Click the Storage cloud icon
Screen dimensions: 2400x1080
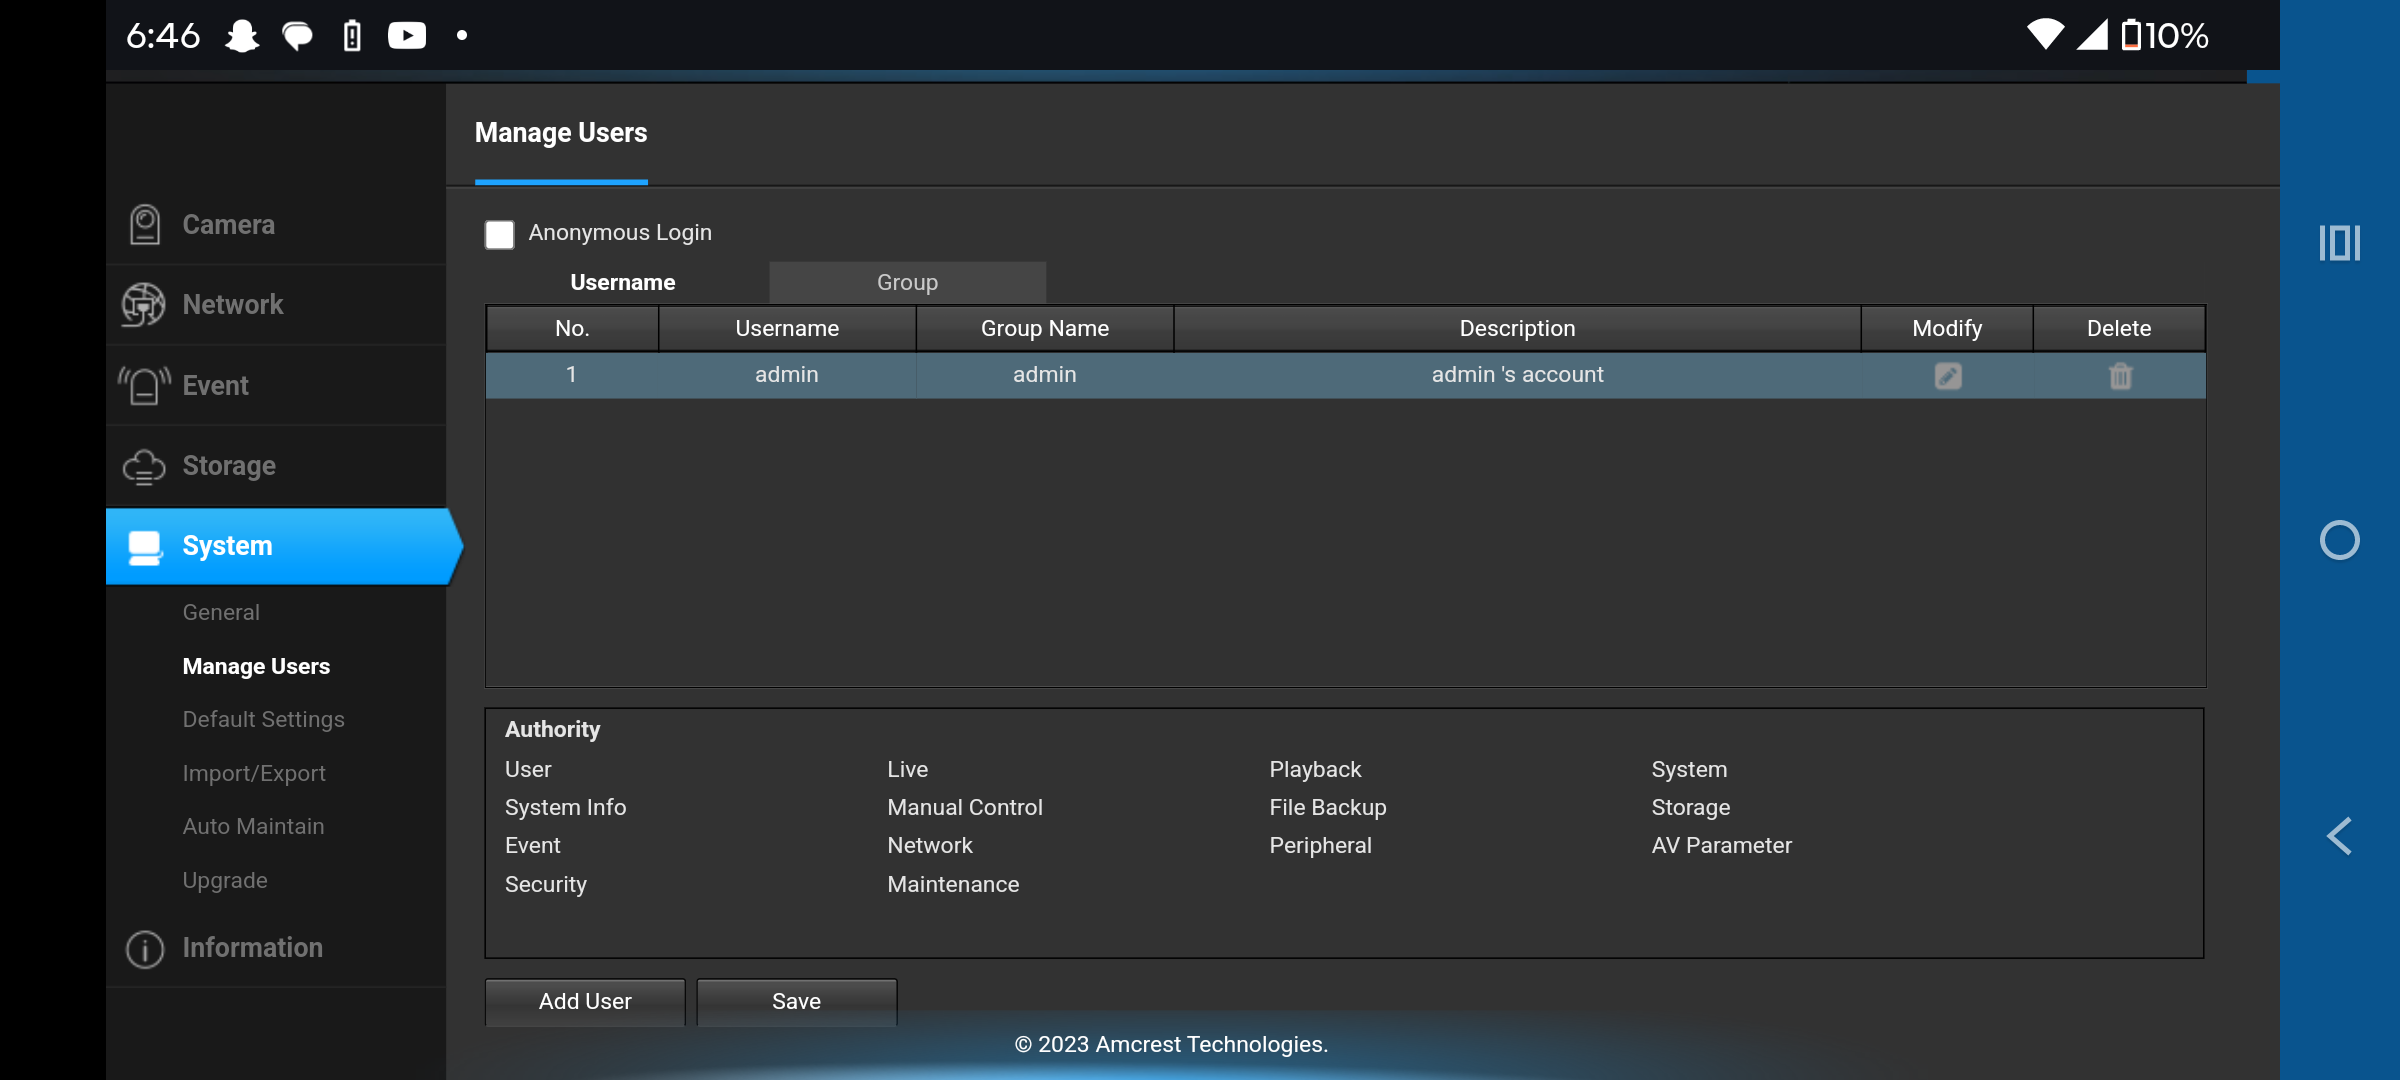[x=144, y=466]
